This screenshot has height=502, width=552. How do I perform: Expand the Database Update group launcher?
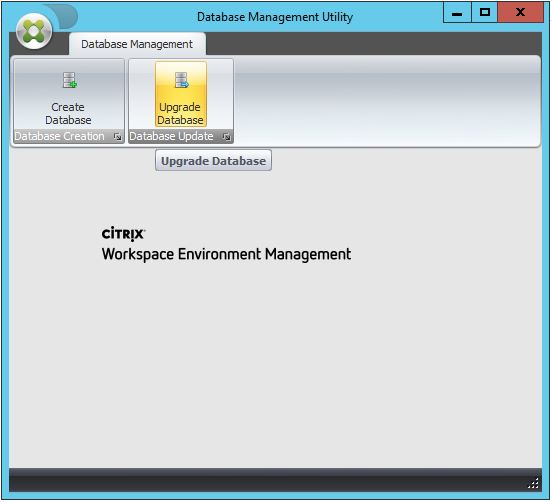(x=226, y=137)
